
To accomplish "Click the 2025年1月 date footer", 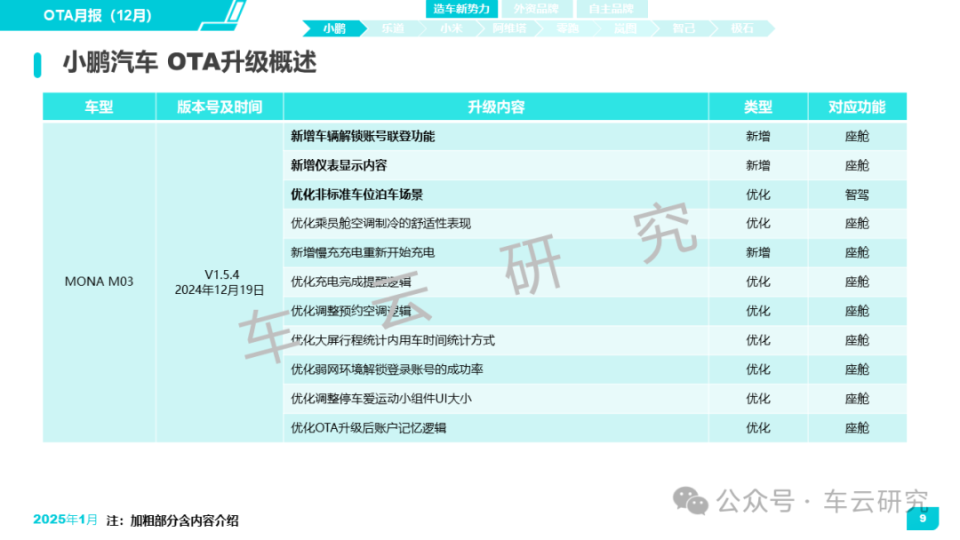I will tap(65, 520).
